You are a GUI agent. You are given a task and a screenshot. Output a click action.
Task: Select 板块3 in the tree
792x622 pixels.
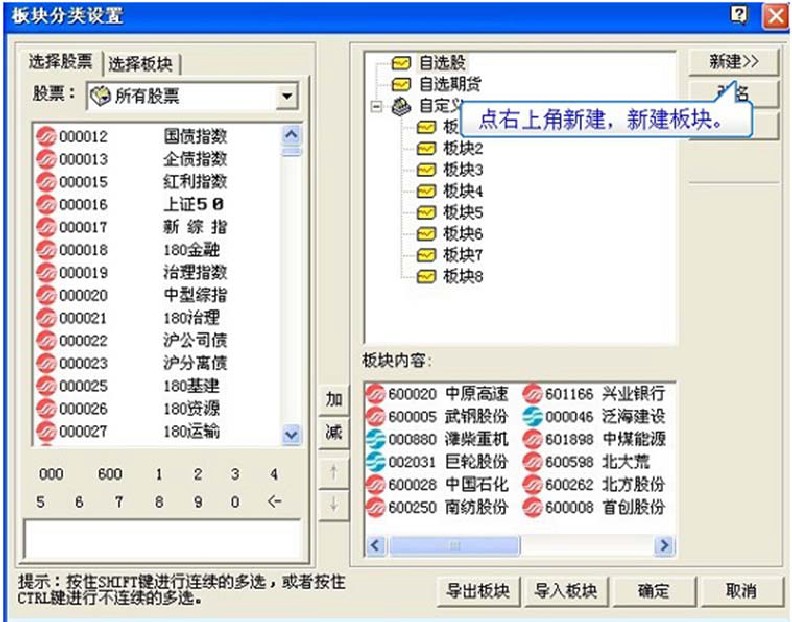463,169
